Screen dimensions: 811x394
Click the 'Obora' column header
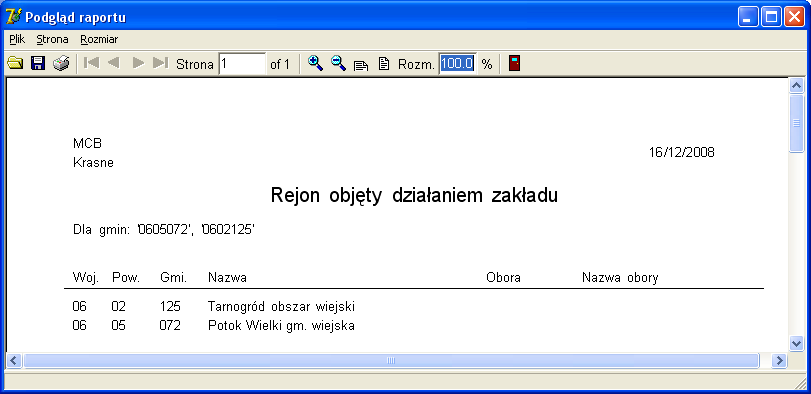[503, 278]
